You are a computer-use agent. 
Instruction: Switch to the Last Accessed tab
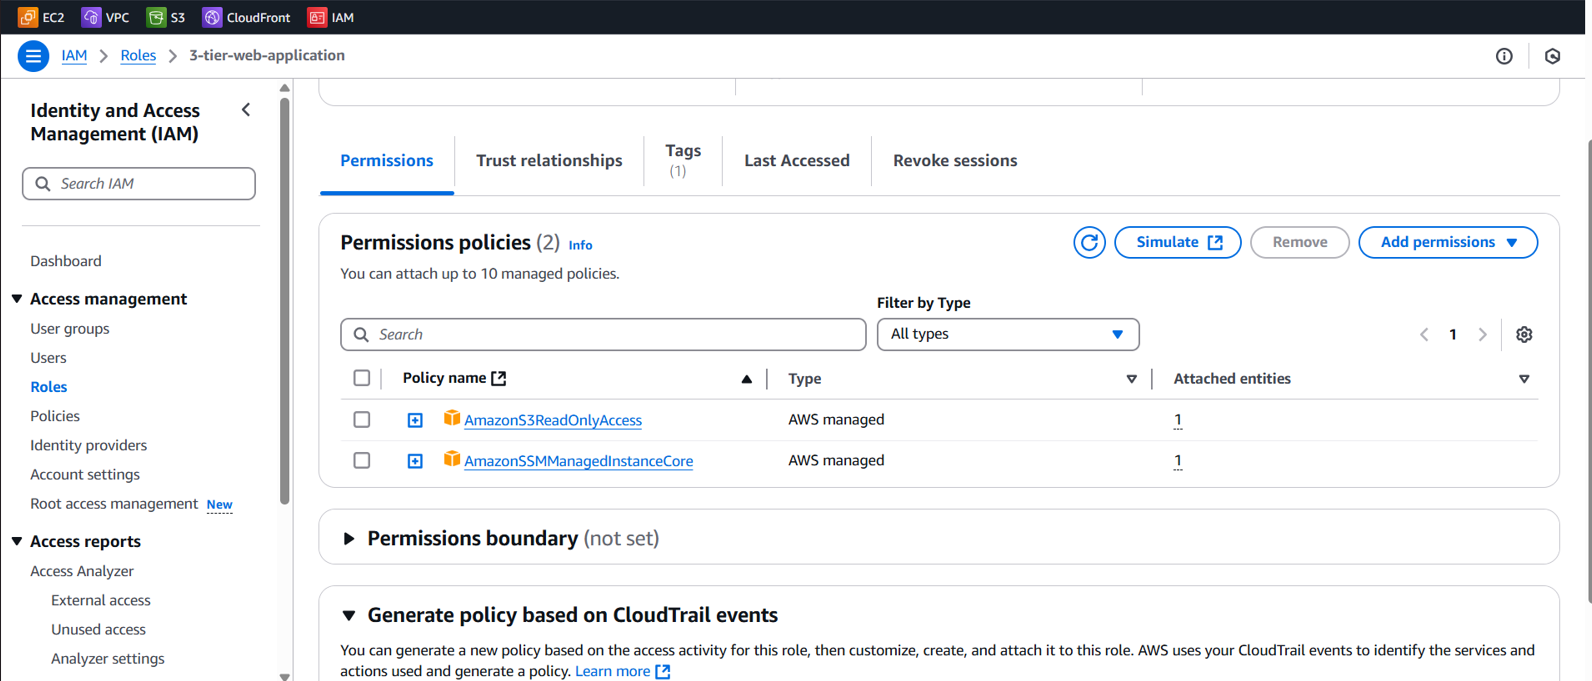tap(797, 160)
